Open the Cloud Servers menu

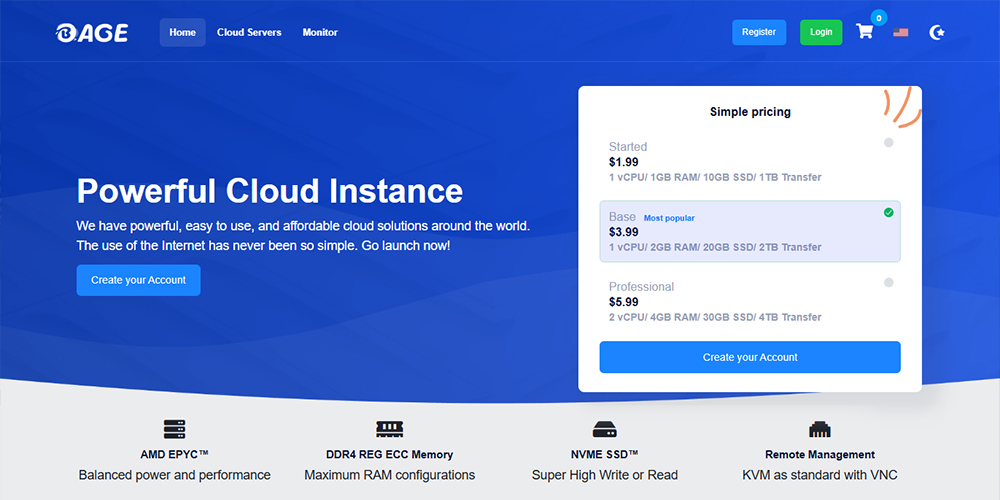tap(249, 32)
